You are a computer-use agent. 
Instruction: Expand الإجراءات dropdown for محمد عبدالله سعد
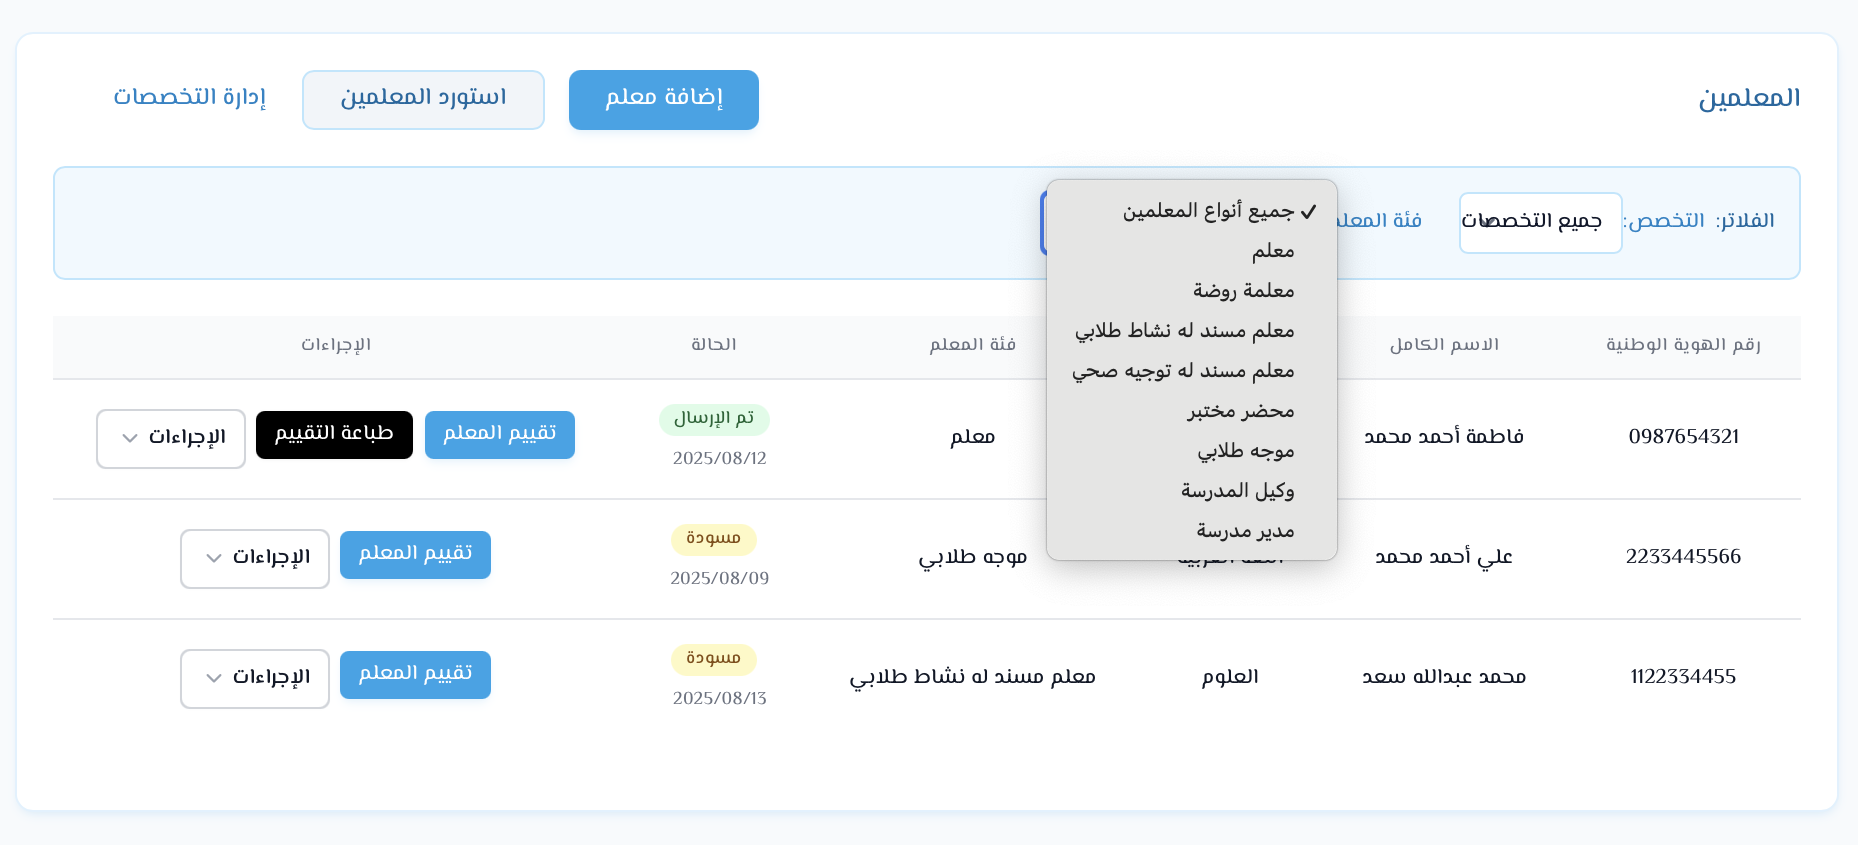[x=255, y=678]
